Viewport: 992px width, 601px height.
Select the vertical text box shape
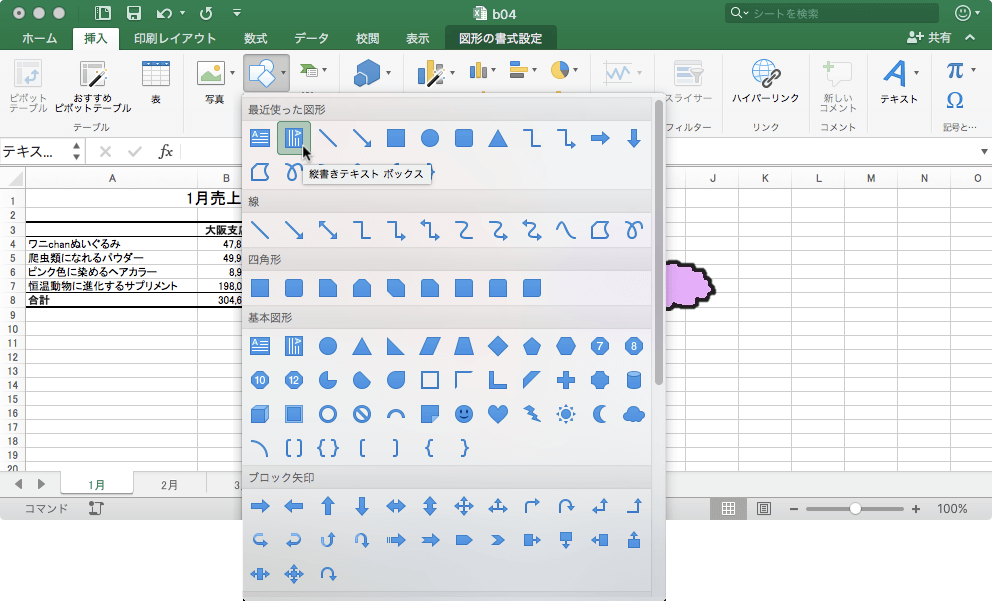(294, 138)
